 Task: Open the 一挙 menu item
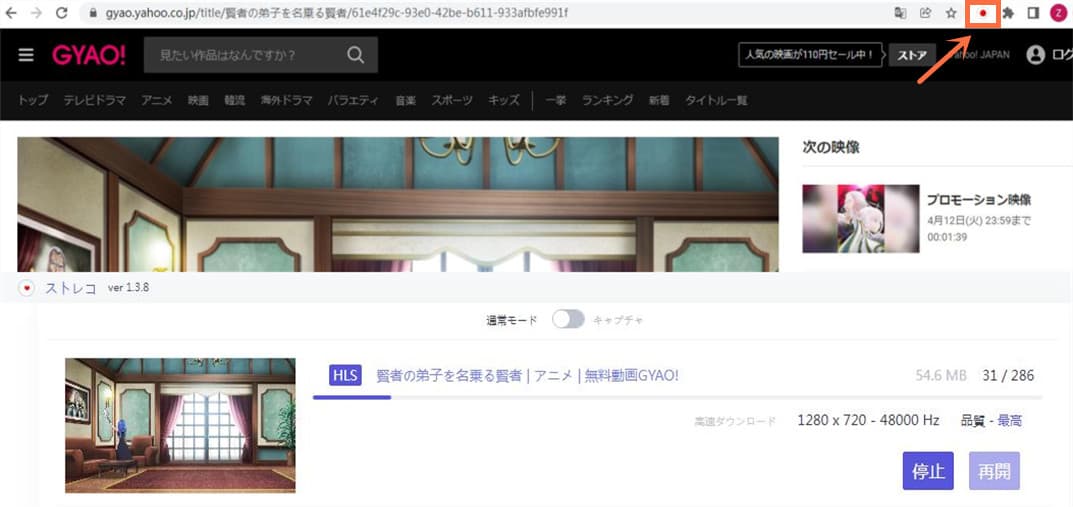coord(556,101)
